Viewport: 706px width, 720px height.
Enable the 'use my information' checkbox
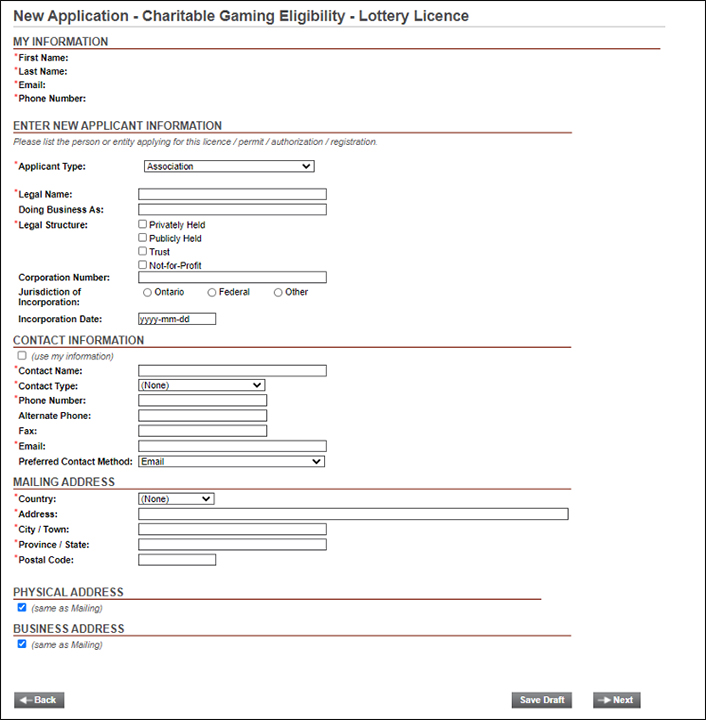[22, 355]
